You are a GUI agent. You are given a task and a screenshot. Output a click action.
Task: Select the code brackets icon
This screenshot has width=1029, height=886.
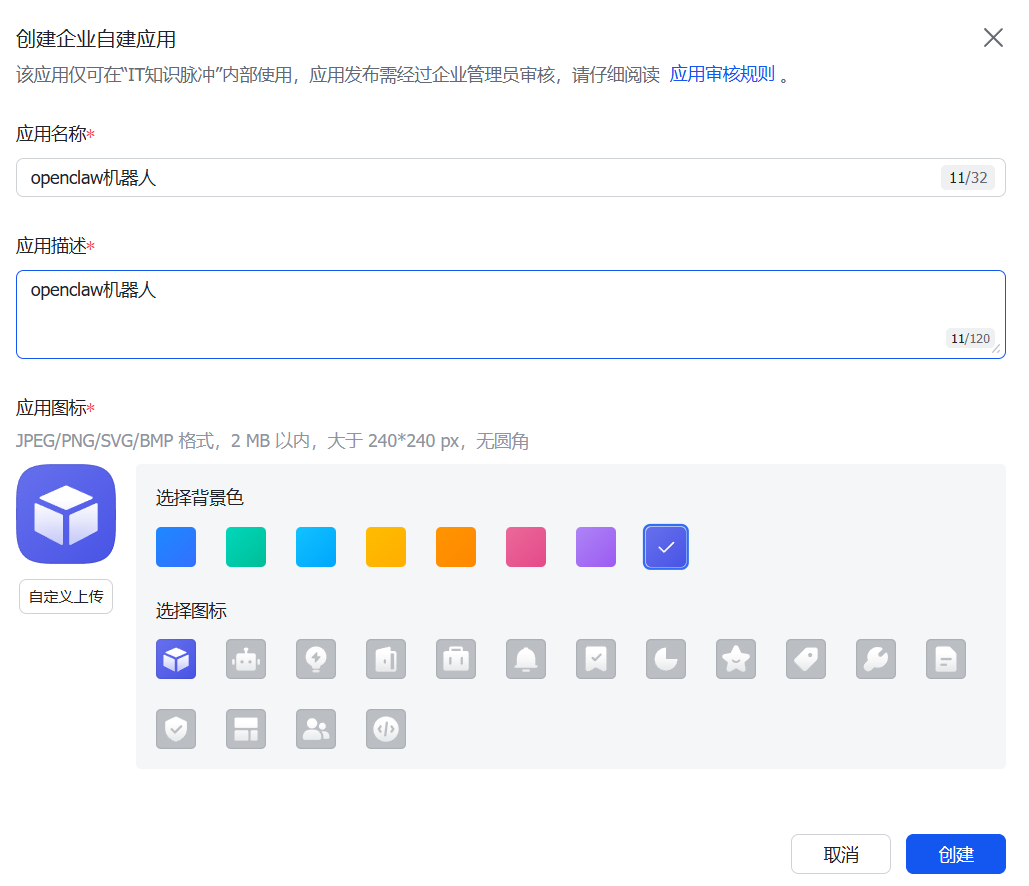click(385, 729)
